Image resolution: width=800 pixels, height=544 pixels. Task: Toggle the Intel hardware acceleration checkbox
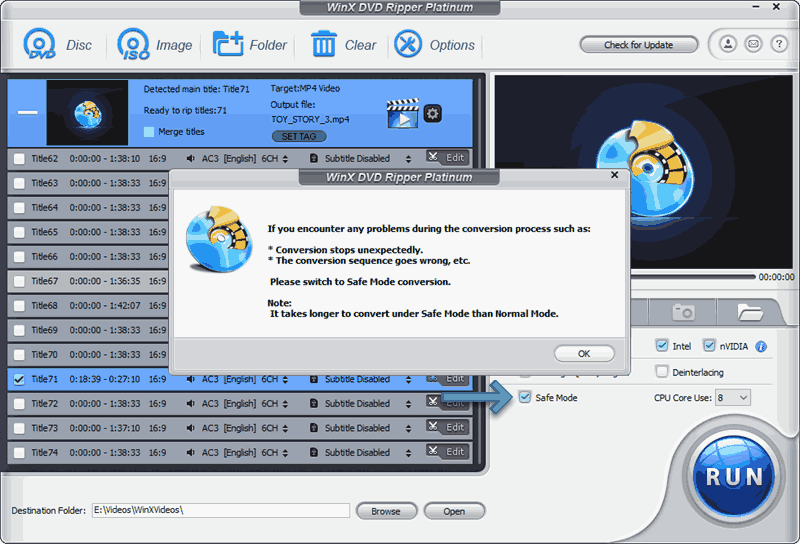(x=662, y=345)
